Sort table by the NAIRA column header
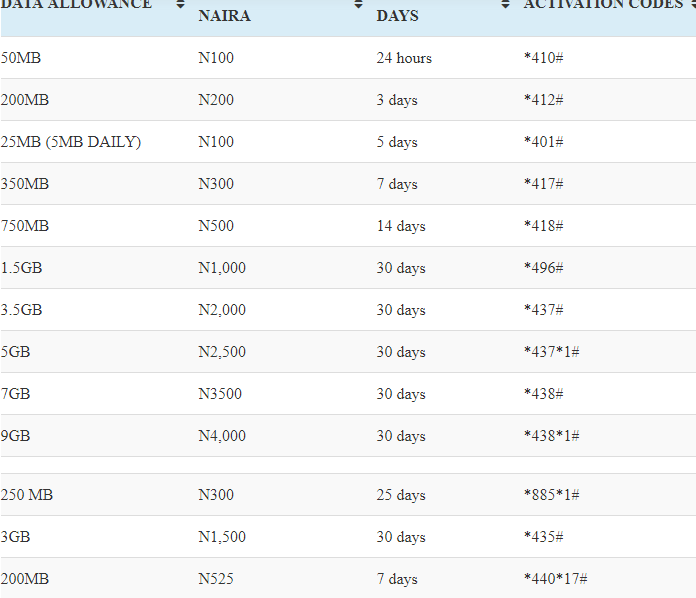The width and height of the screenshot is (696, 598). coord(224,16)
